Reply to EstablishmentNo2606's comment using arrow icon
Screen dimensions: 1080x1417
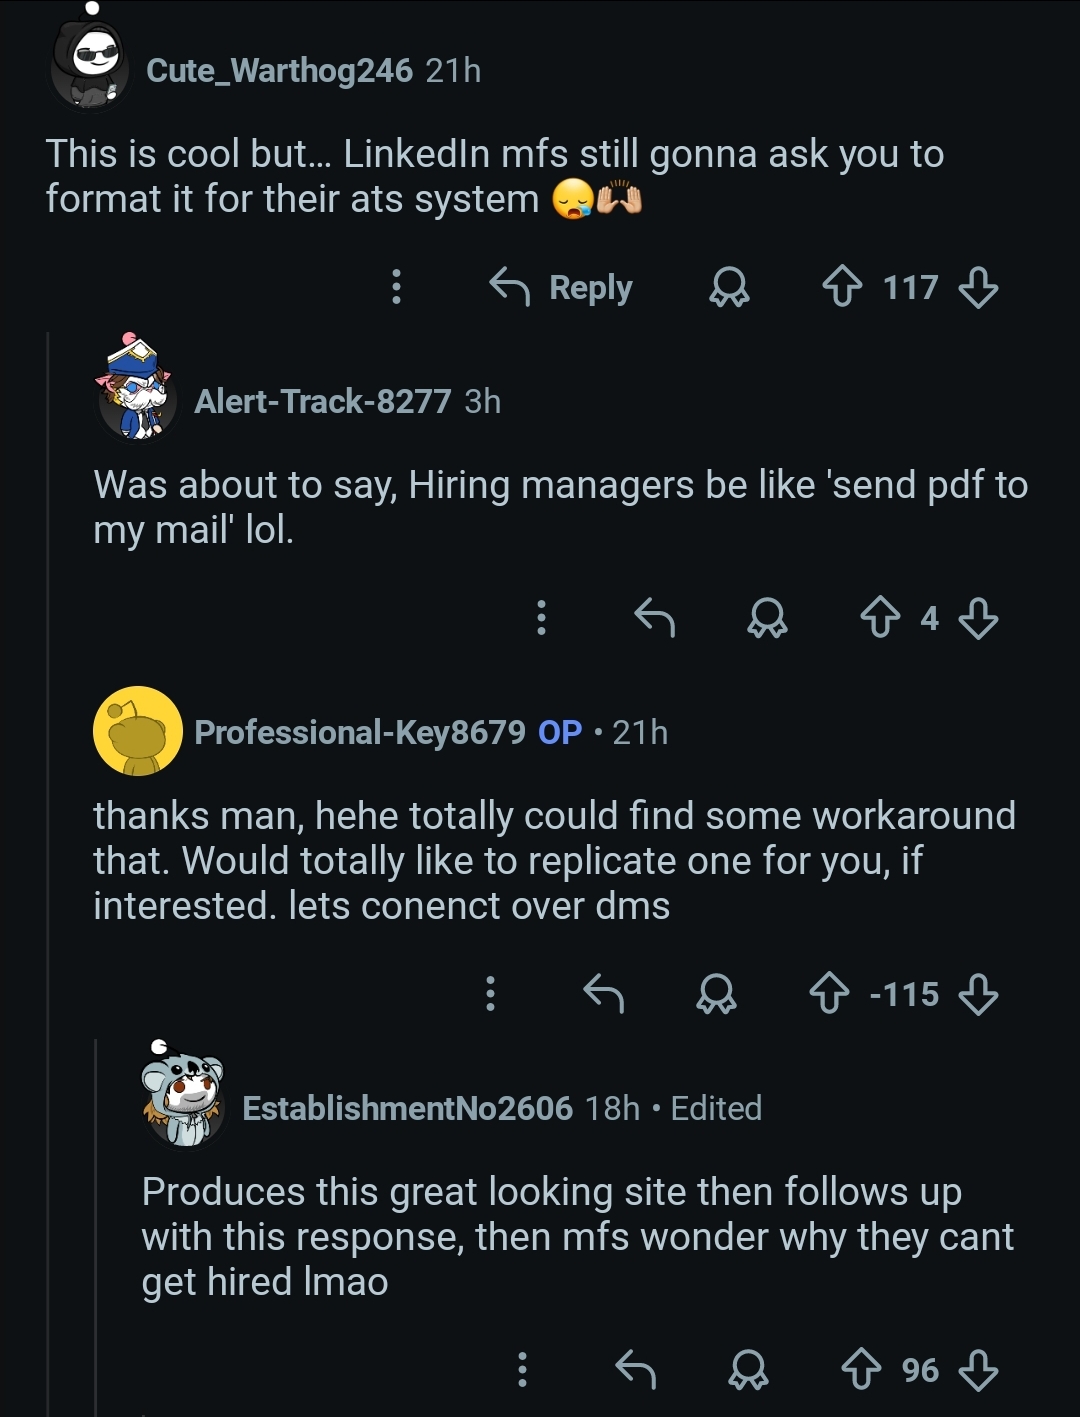coord(635,1369)
